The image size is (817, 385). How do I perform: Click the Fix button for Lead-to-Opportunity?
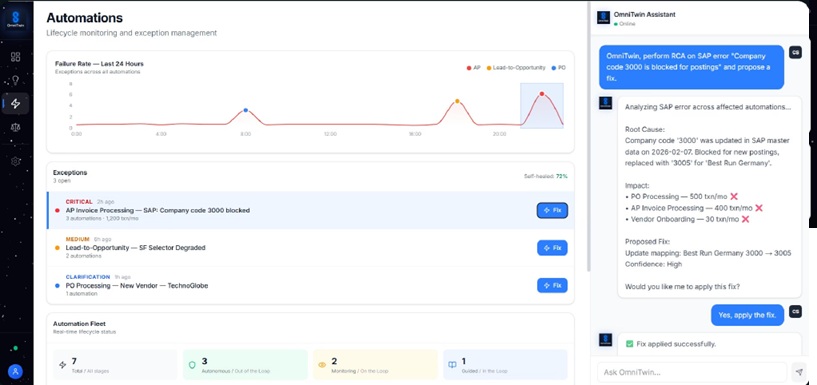click(552, 248)
